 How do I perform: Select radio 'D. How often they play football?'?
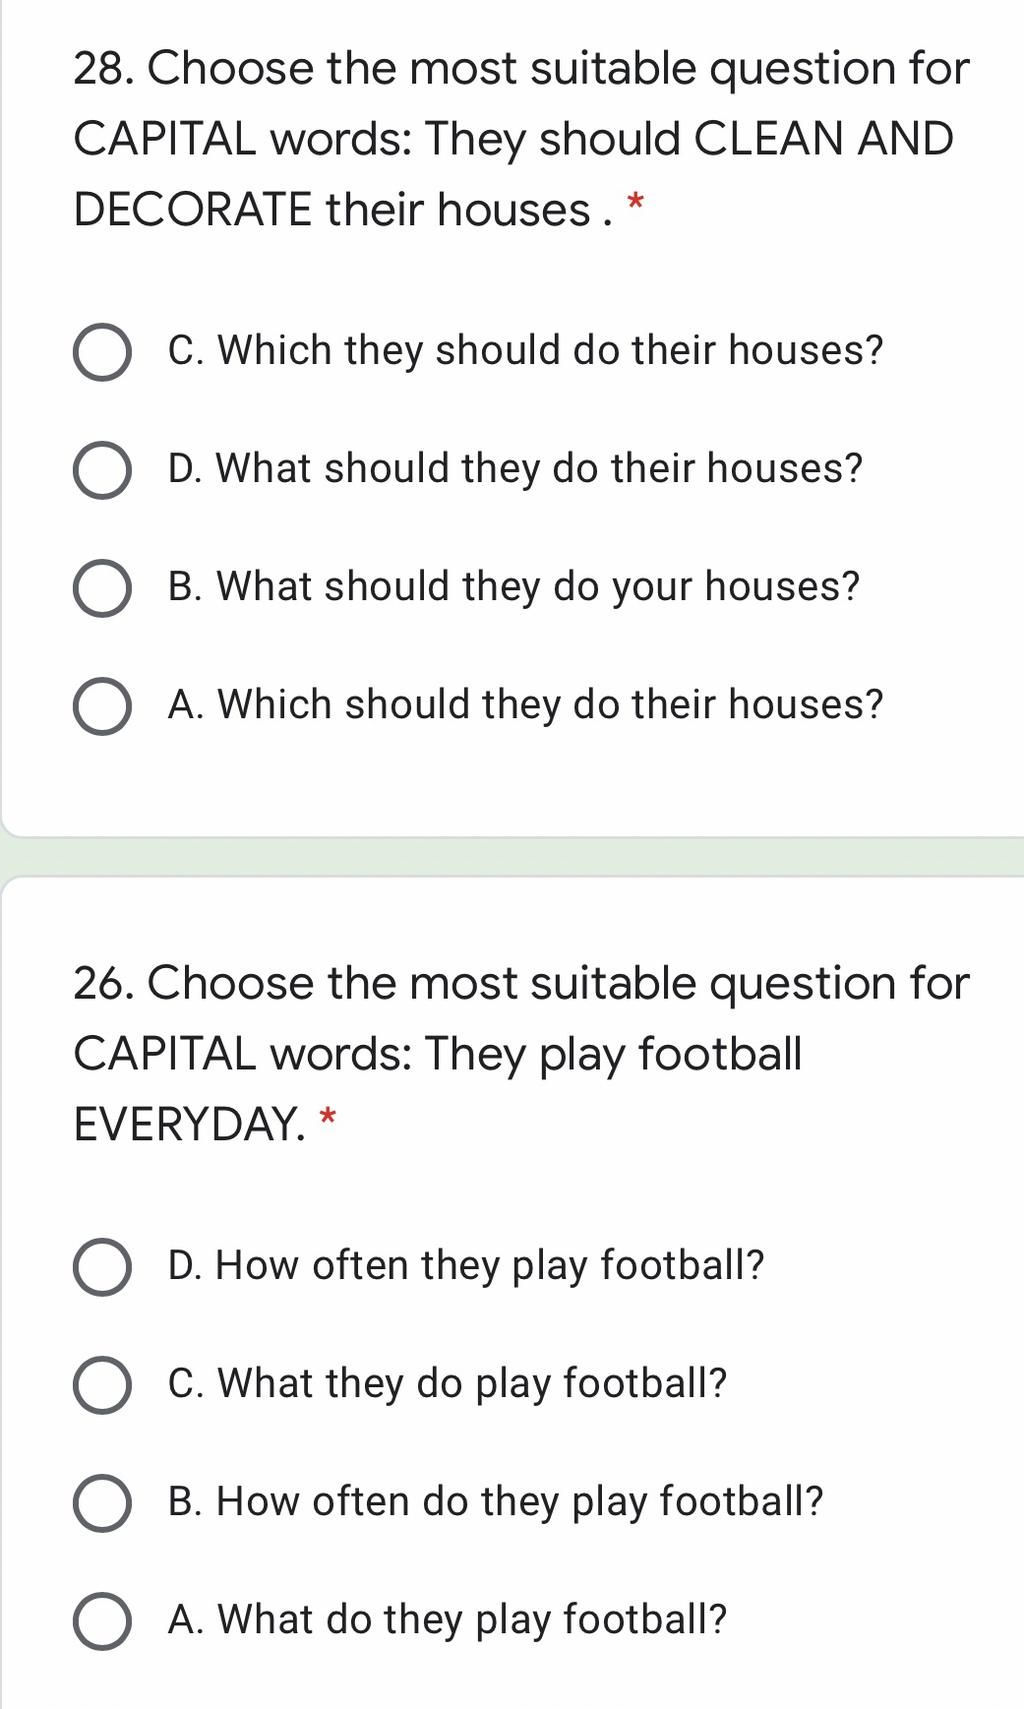[102, 1267]
